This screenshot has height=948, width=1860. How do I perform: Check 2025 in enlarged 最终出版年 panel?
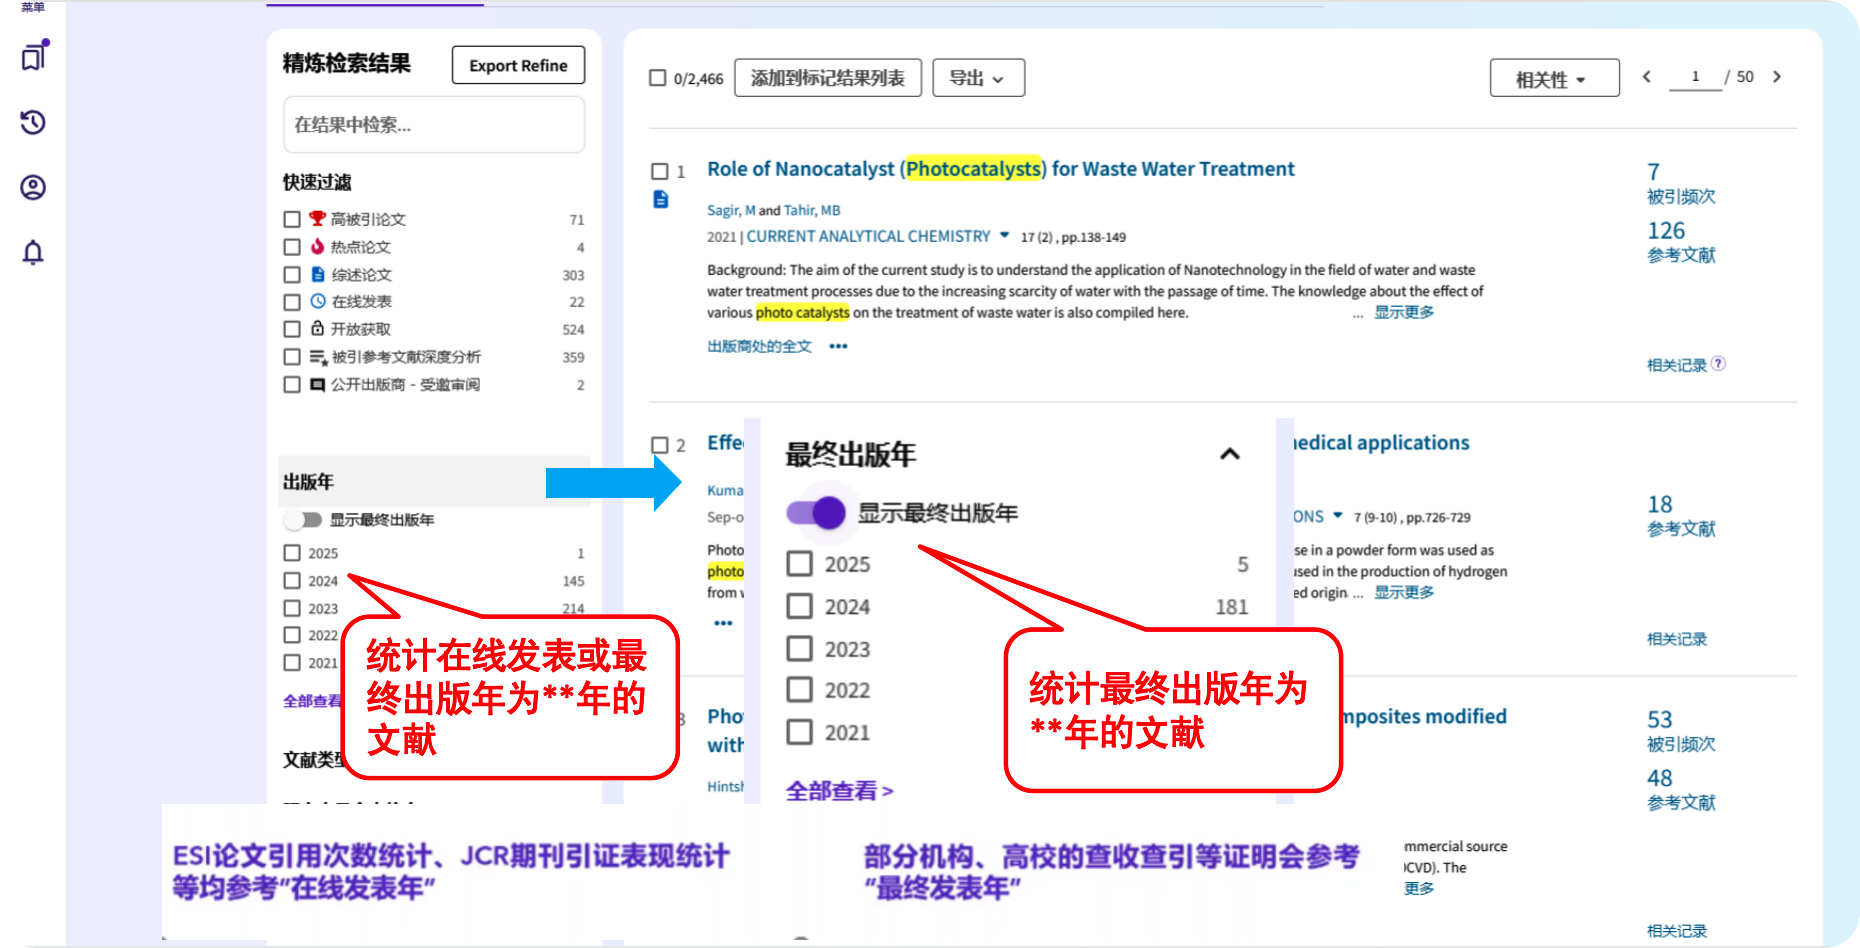point(800,564)
